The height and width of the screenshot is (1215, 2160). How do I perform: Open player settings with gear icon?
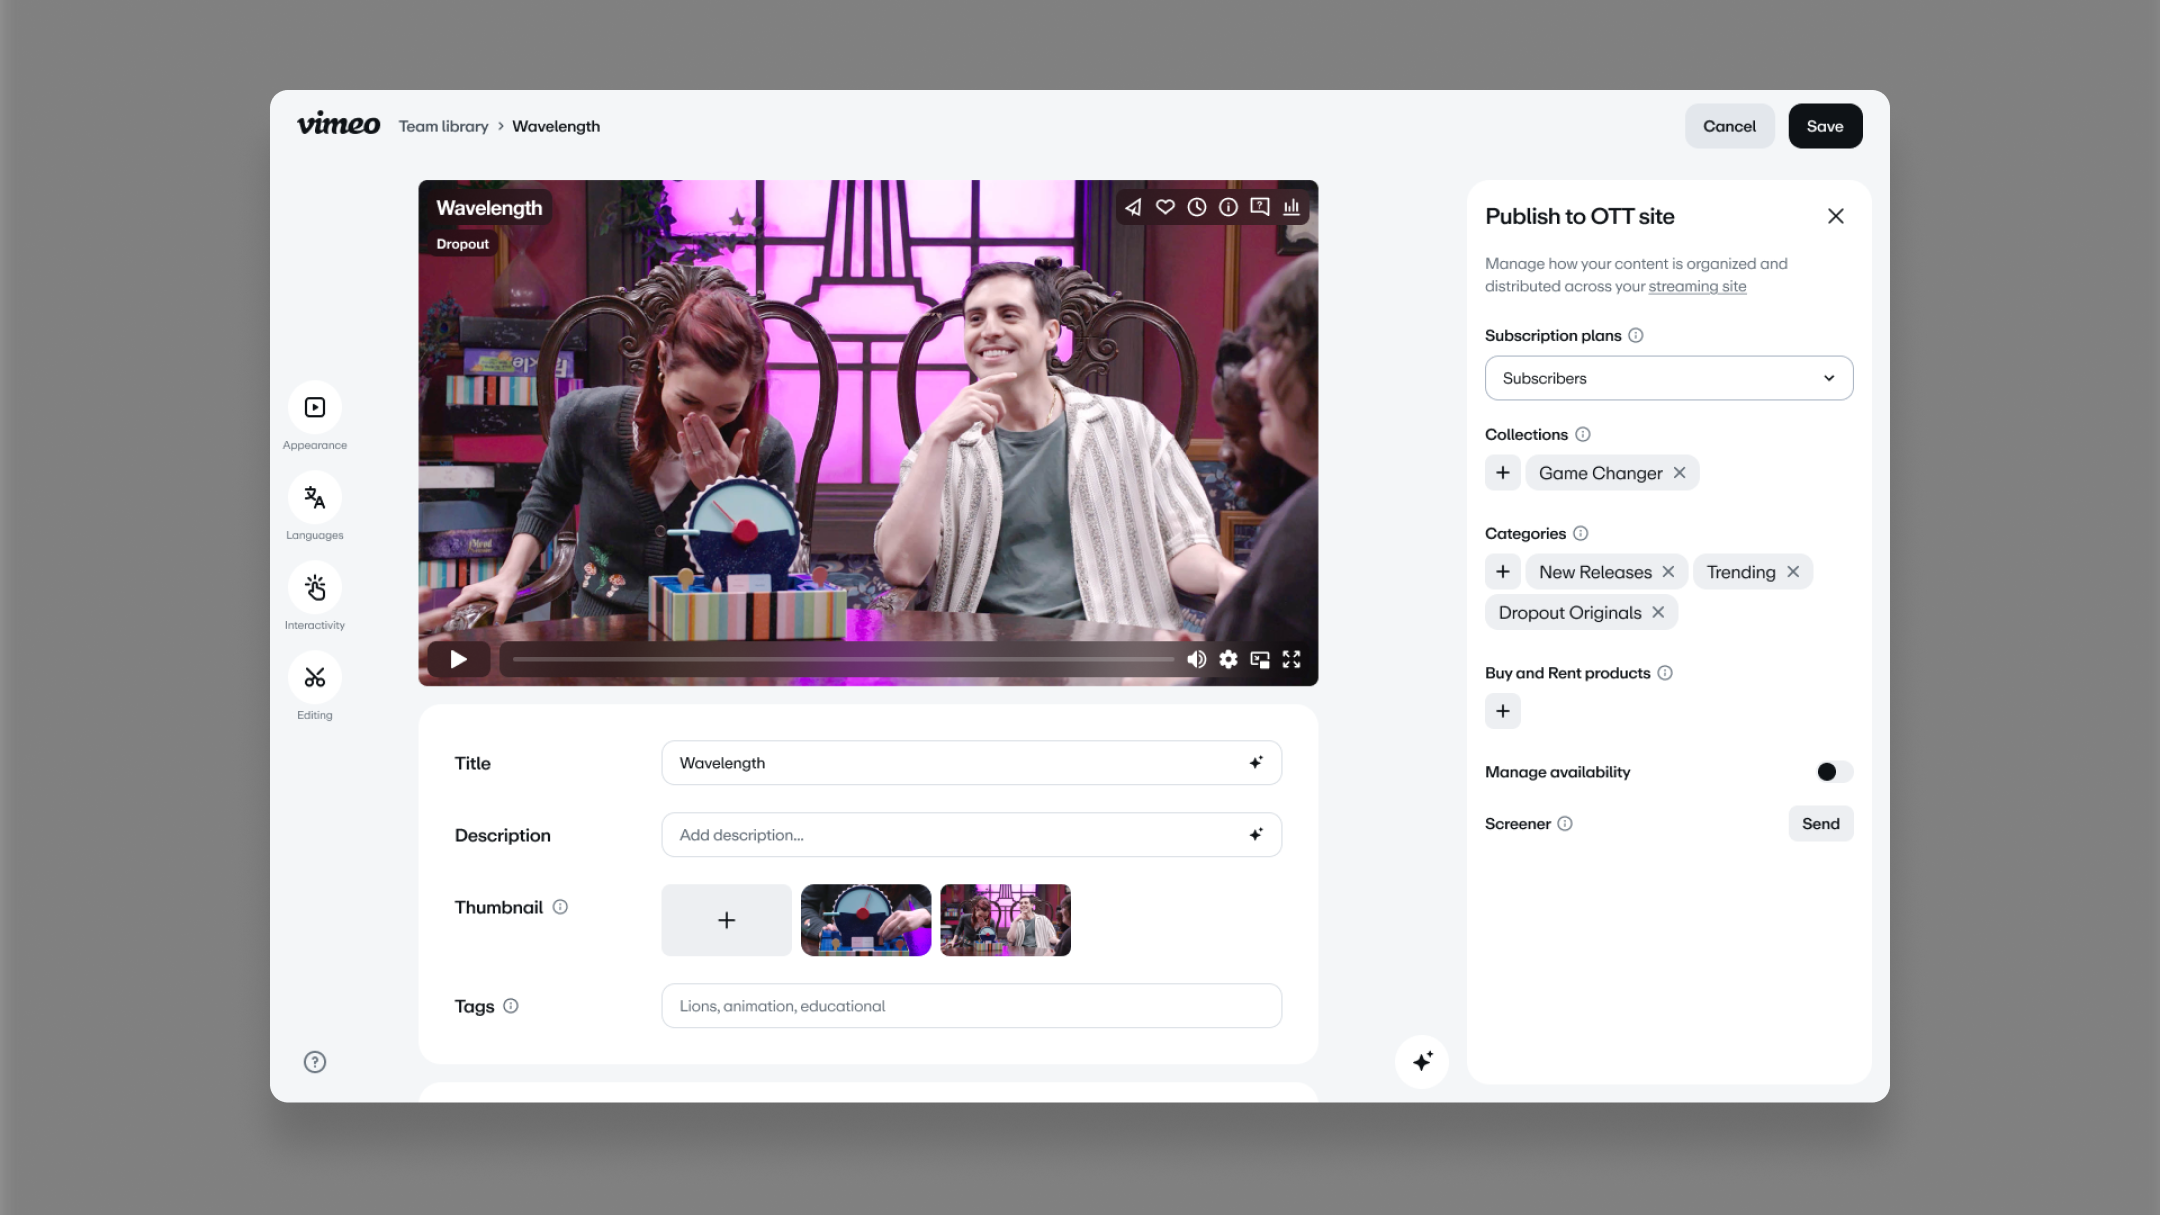click(x=1228, y=659)
